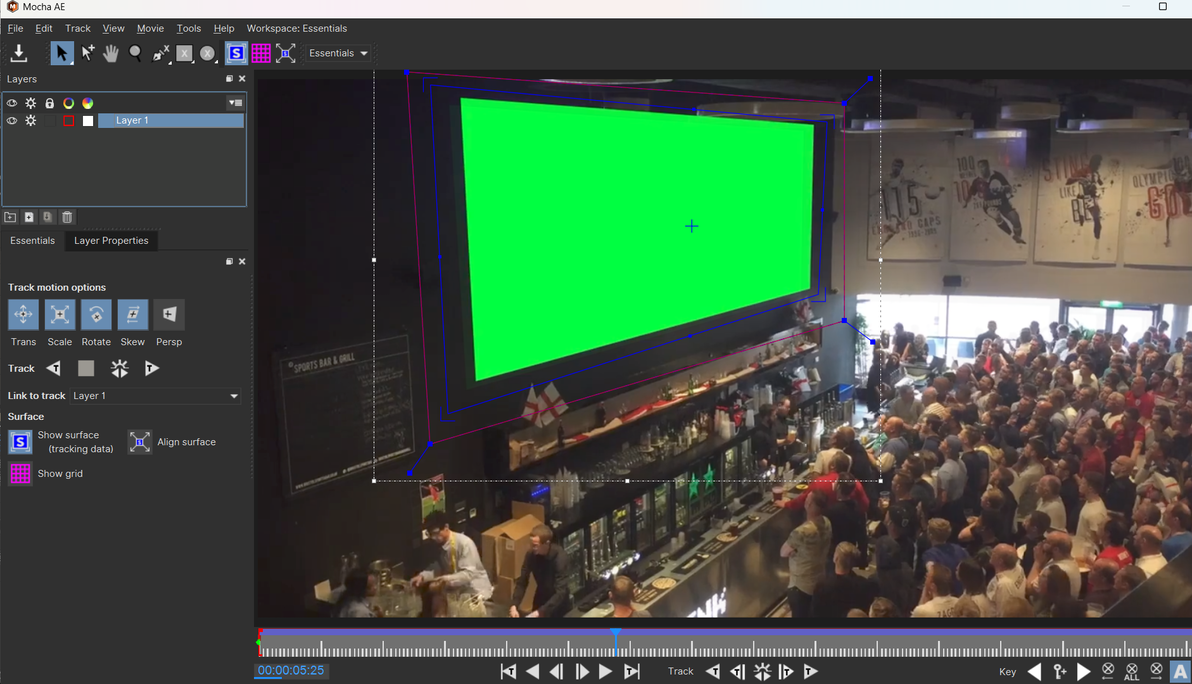The width and height of the screenshot is (1192, 684).
Task: Toggle the magenta grid toolbar icon
Action: click(261, 53)
